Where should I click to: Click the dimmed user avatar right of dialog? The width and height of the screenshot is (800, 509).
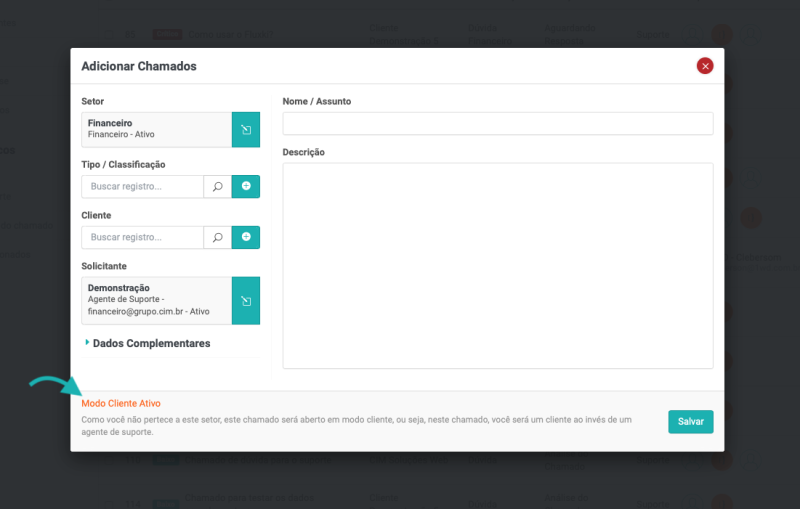pyautogui.click(x=751, y=218)
